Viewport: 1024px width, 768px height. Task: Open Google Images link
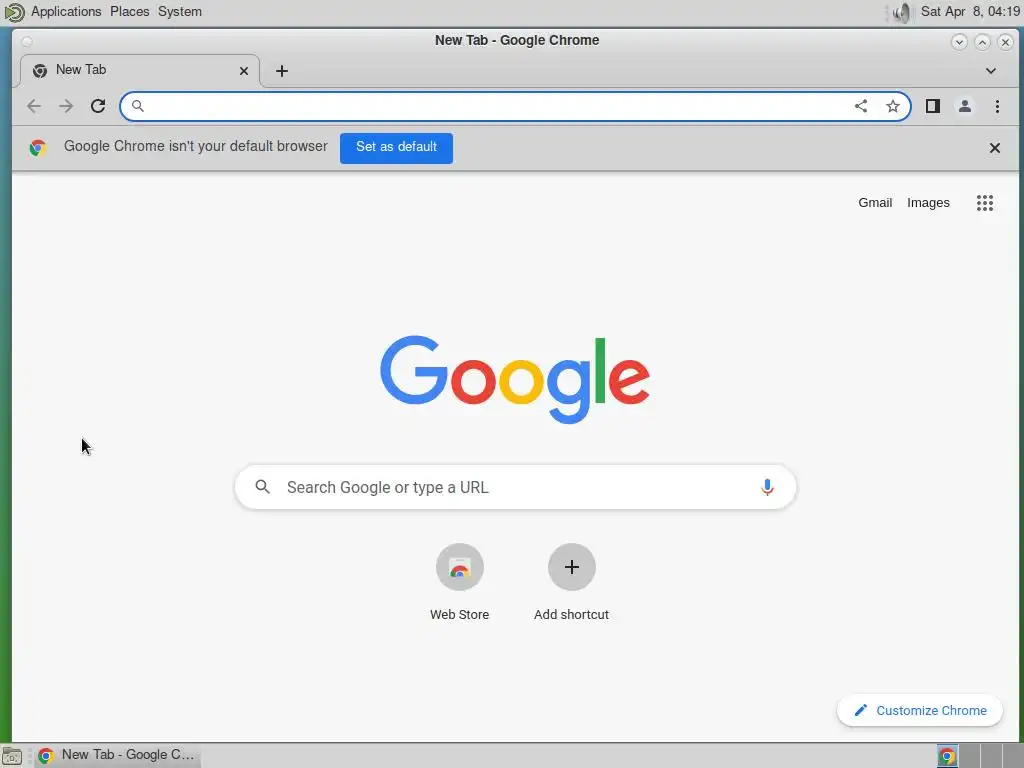pos(928,203)
